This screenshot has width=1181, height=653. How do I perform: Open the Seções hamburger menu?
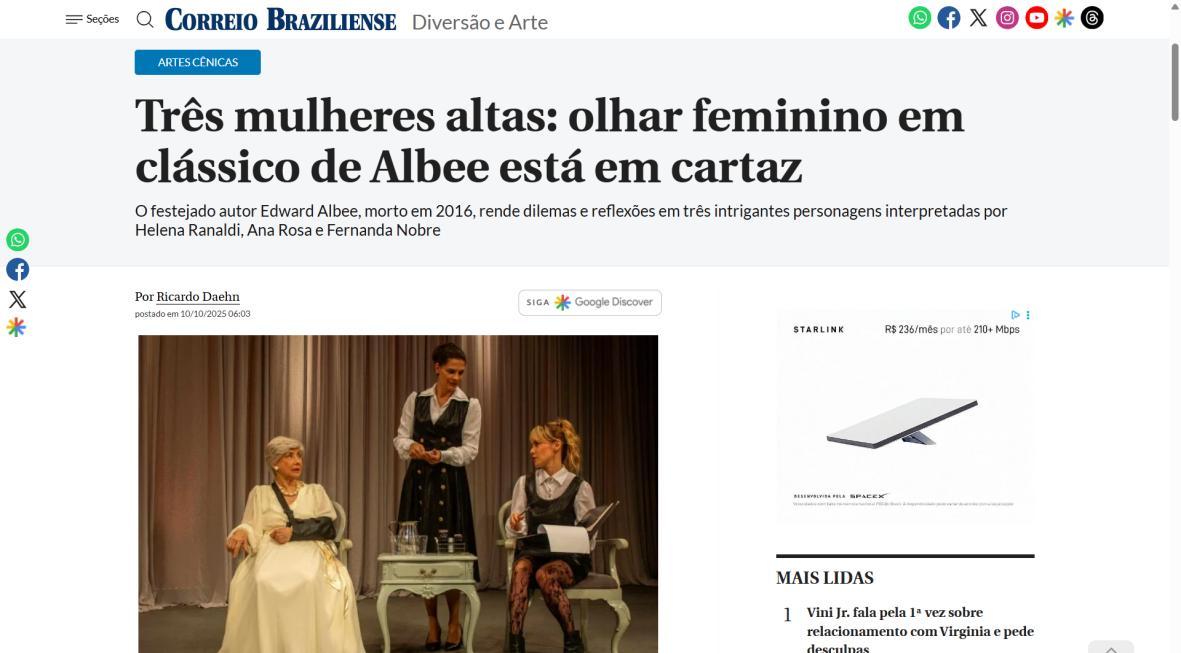[92, 19]
